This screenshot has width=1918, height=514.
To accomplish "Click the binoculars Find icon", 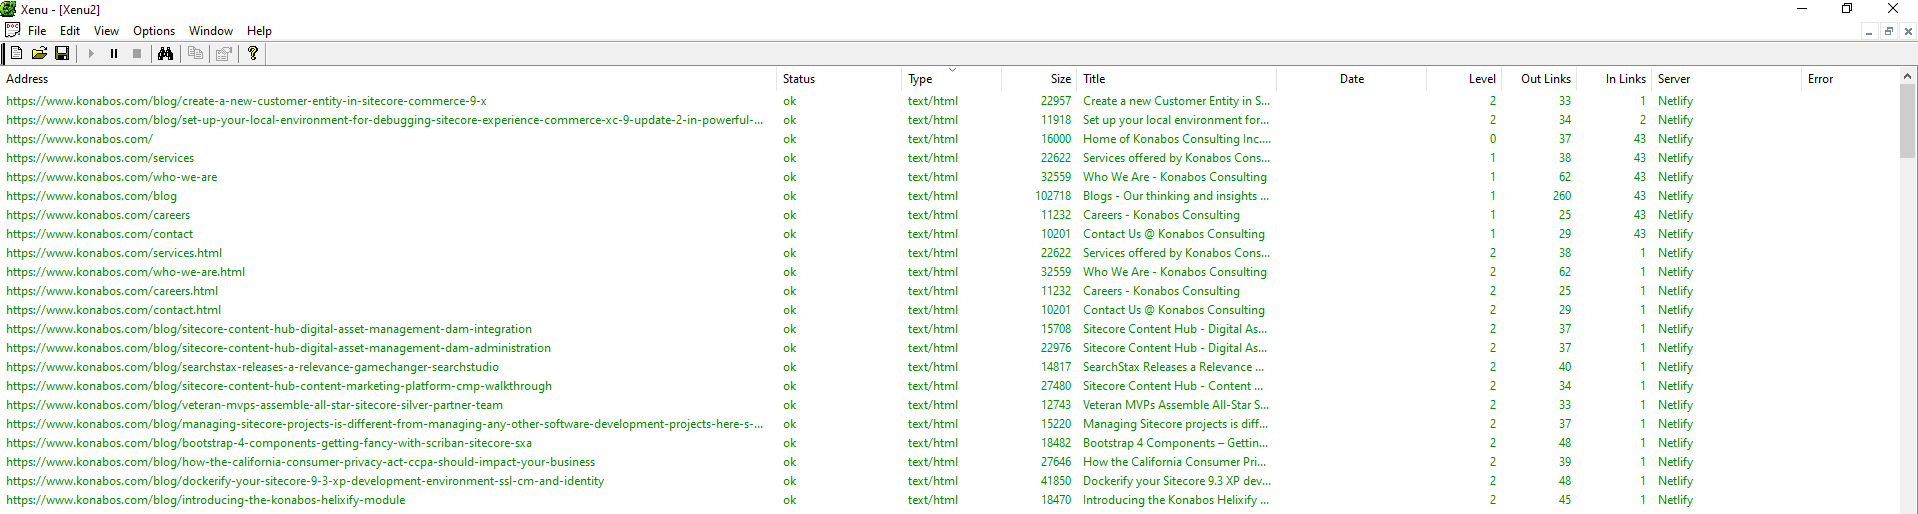I will [166, 53].
